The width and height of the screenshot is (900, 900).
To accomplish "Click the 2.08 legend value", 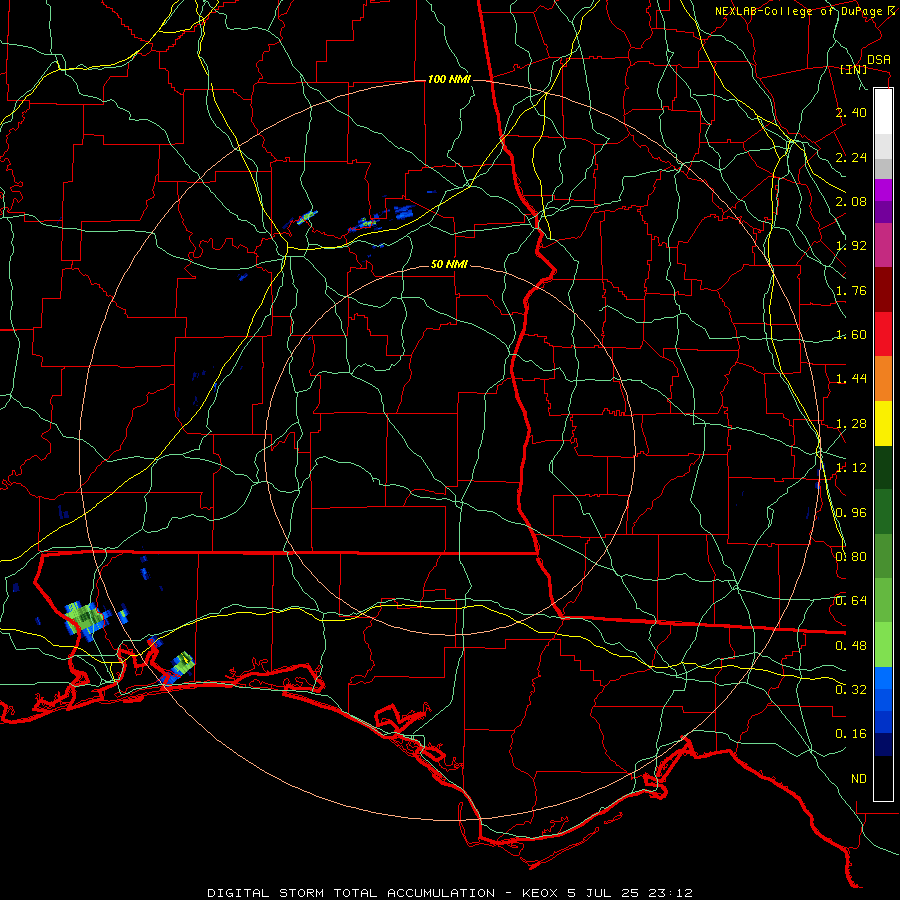I will [x=851, y=201].
